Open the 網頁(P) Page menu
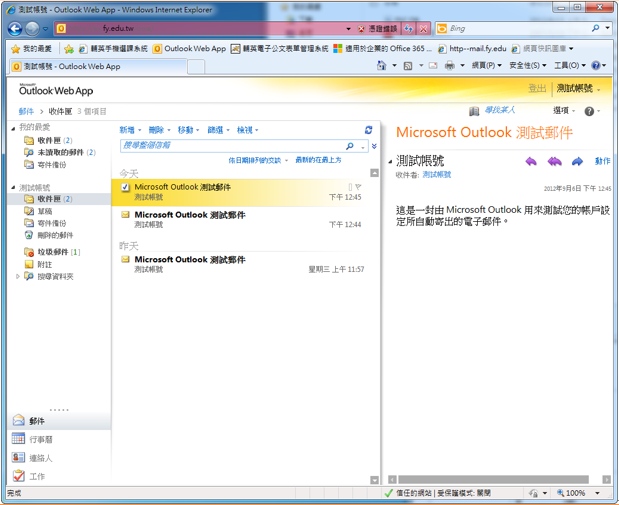 (487, 65)
